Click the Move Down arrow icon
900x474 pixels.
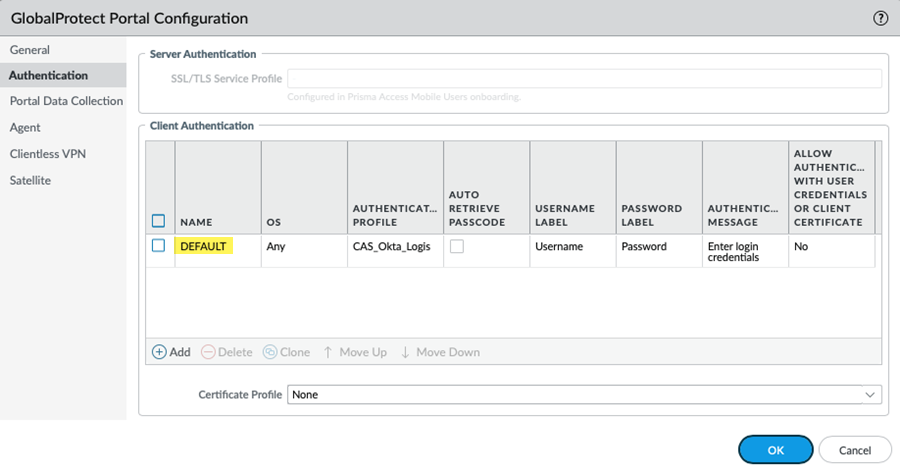coord(405,352)
